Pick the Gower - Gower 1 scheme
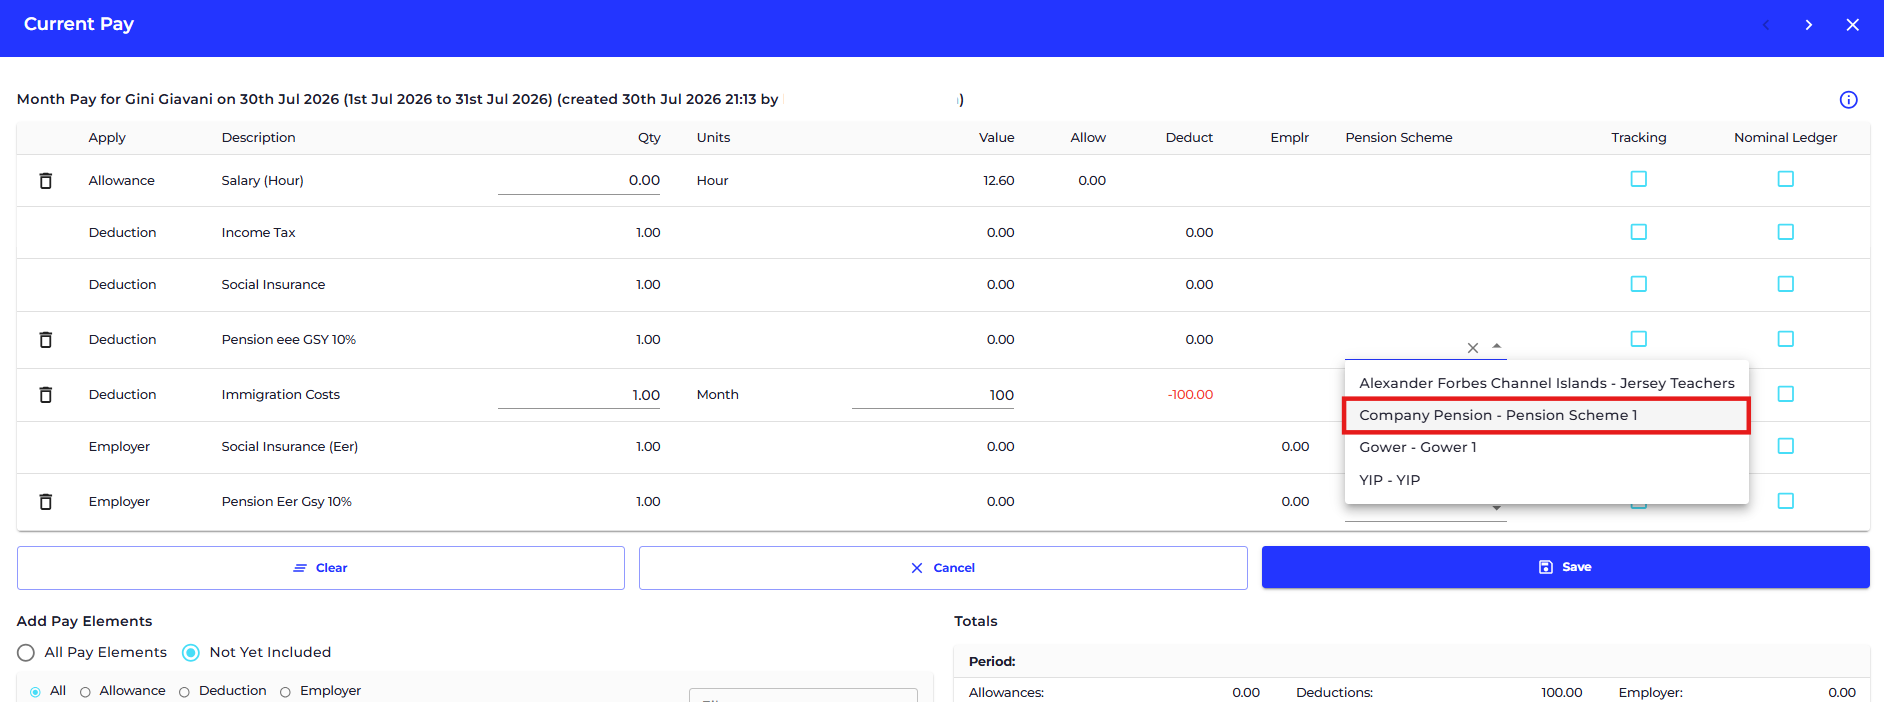Image resolution: width=1884 pixels, height=702 pixels. (x=1546, y=447)
